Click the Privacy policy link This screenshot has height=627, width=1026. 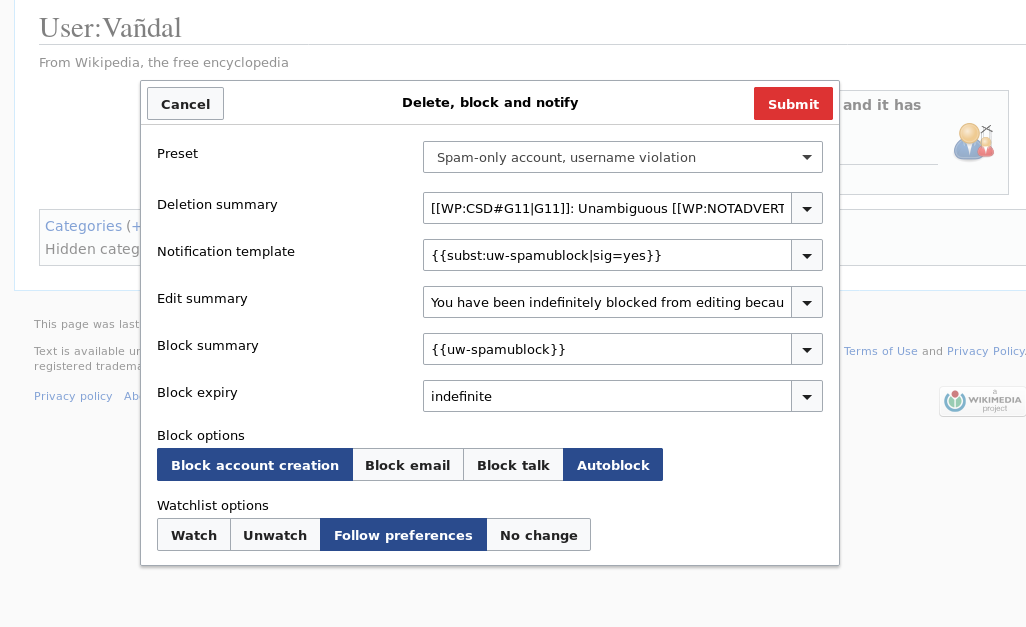(73, 396)
